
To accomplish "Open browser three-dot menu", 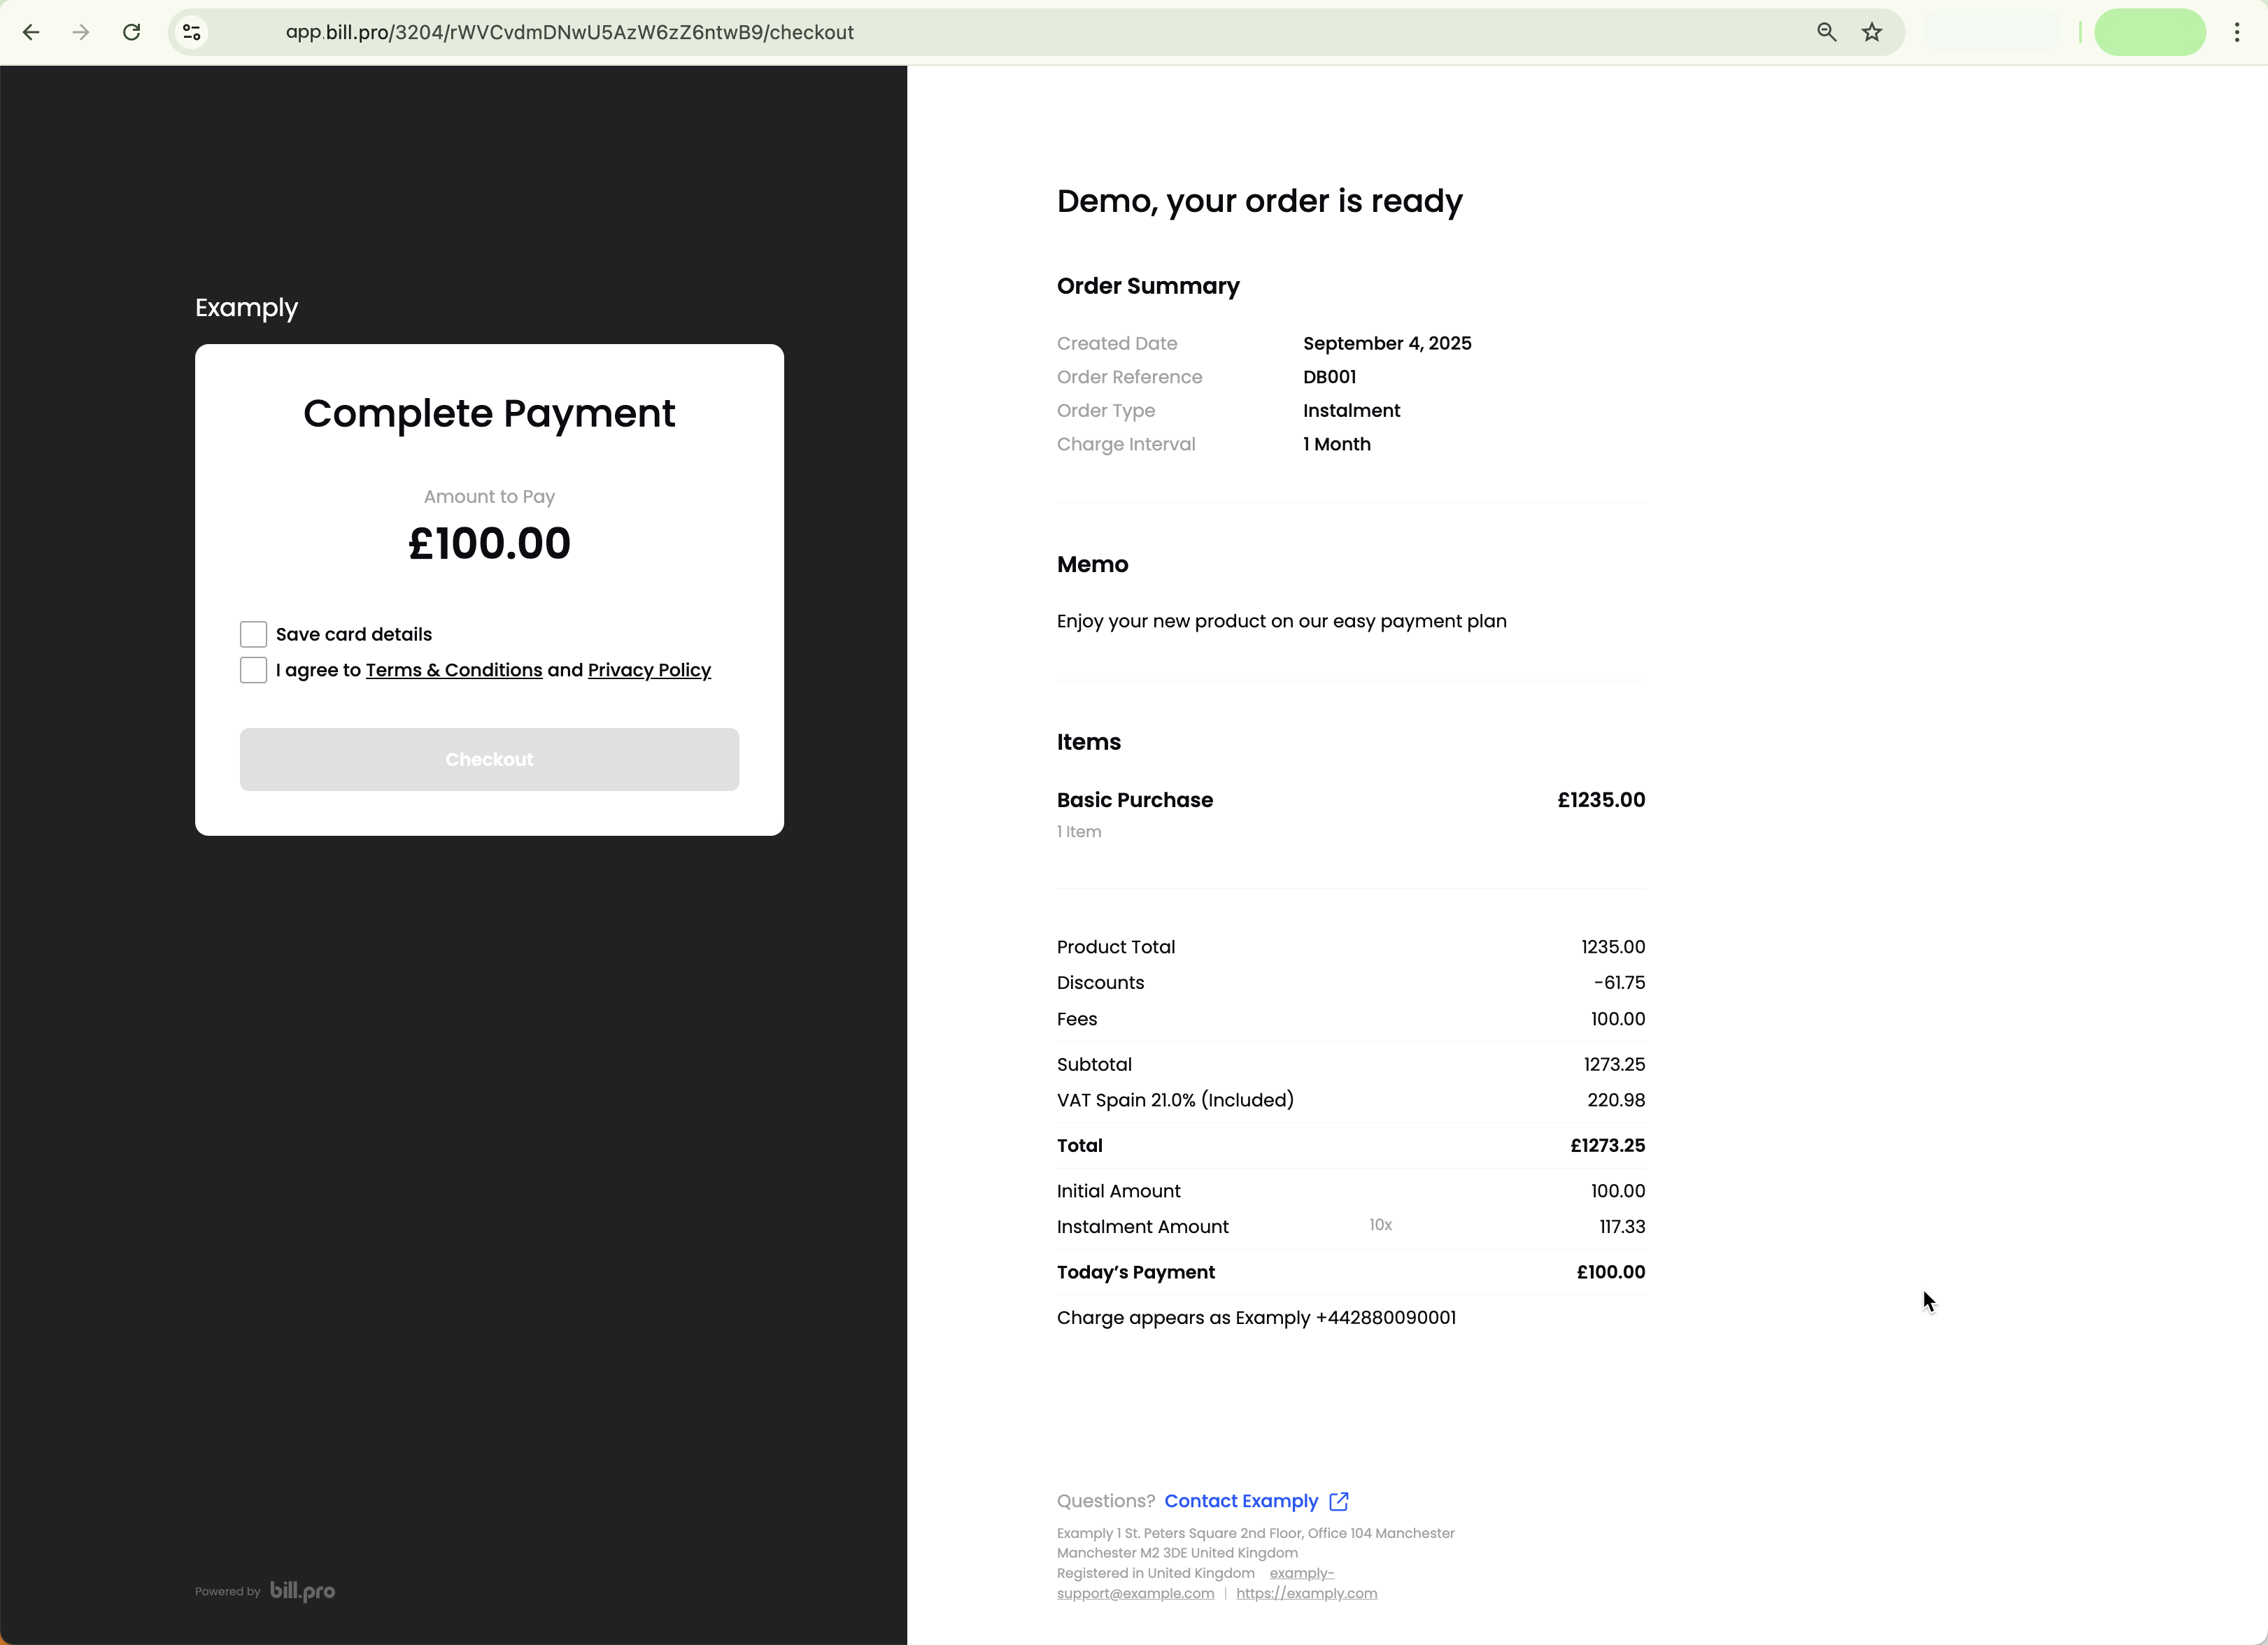I will pyautogui.click(x=2237, y=32).
